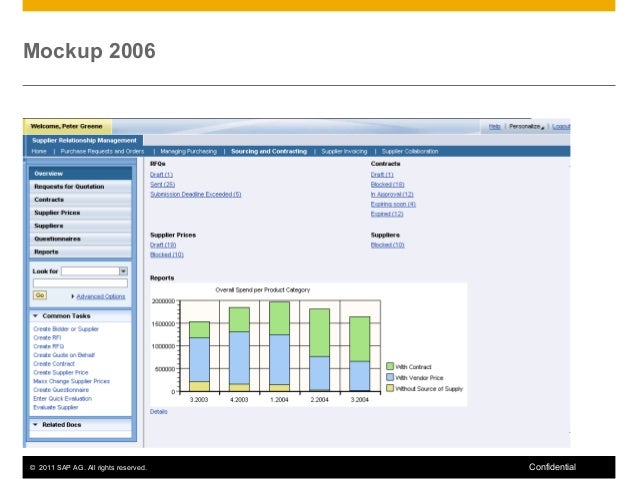638x479 pixels.
Task: Click Create Quote on Behalf
Action: coord(64,355)
